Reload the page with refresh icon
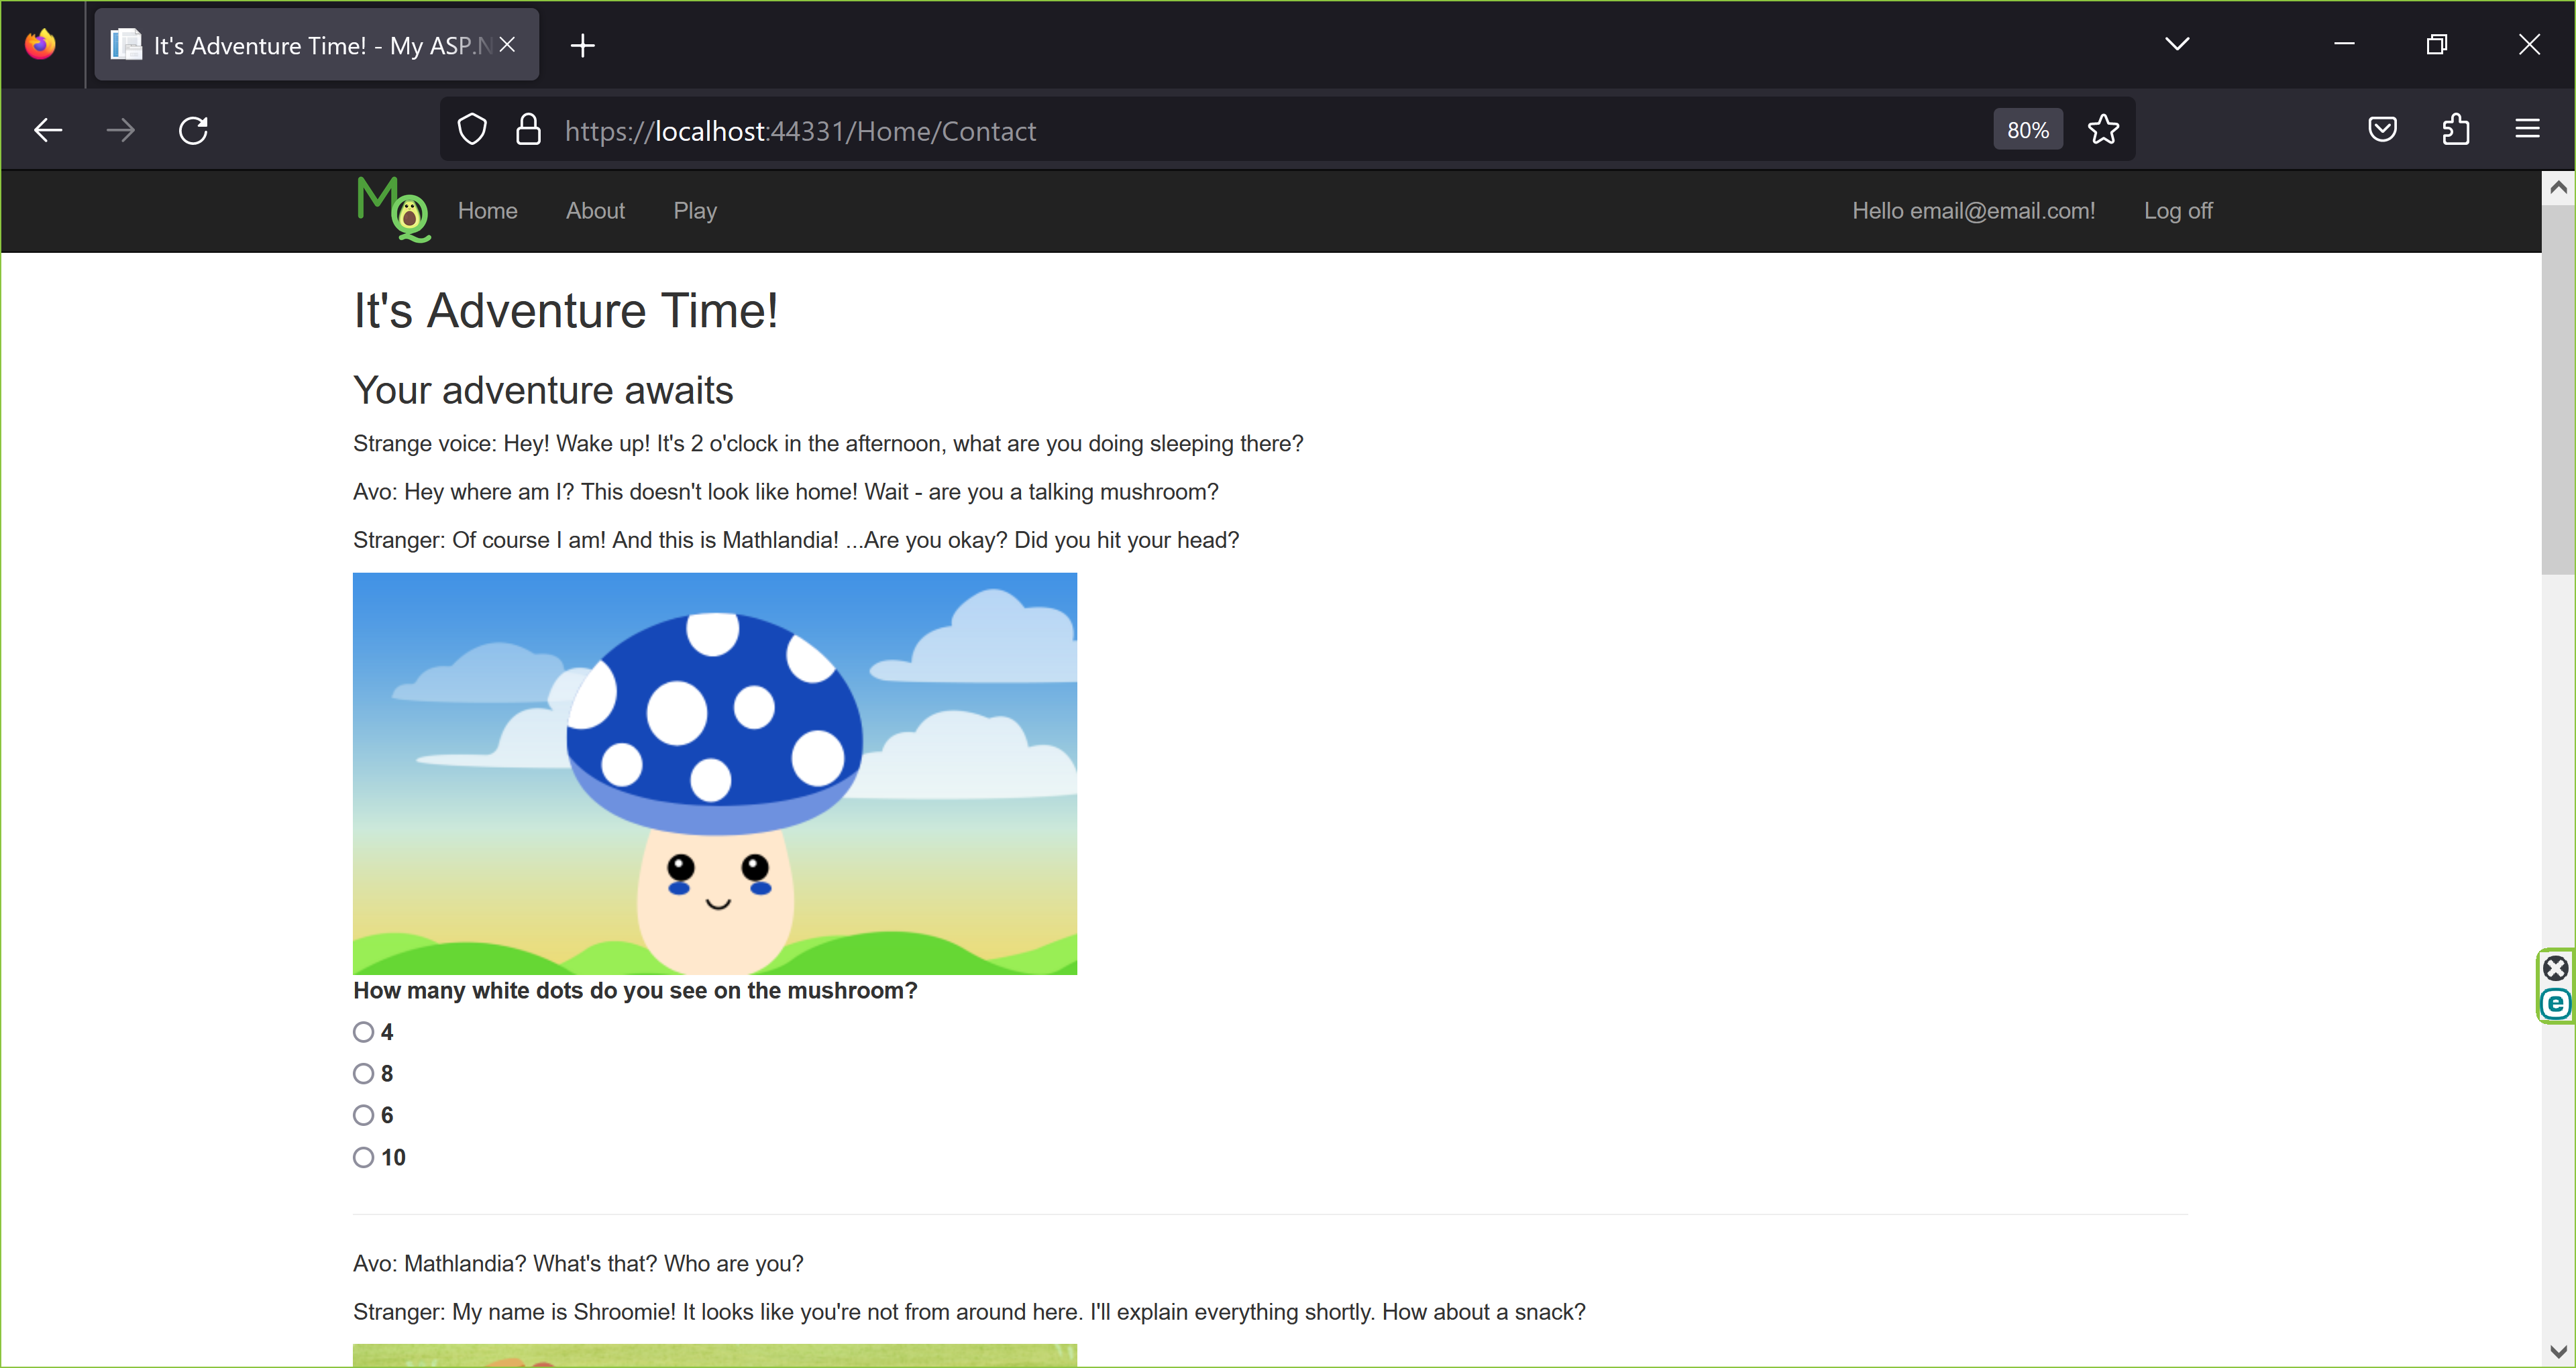 pyautogui.click(x=193, y=130)
